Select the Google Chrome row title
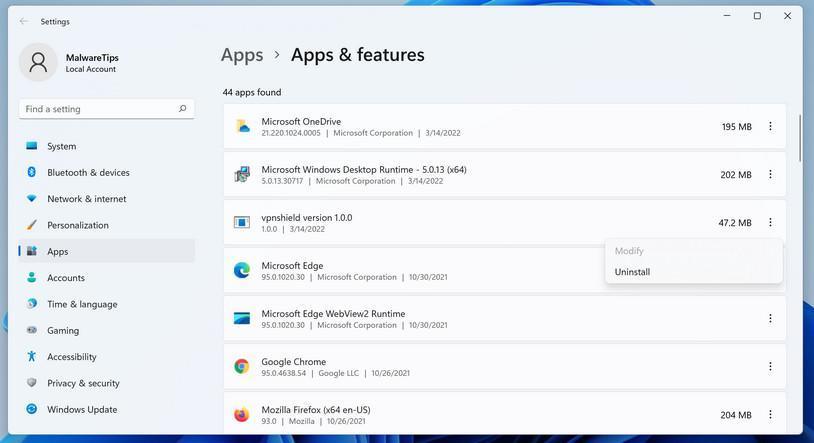The width and height of the screenshot is (814, 443). coord(294,362)
